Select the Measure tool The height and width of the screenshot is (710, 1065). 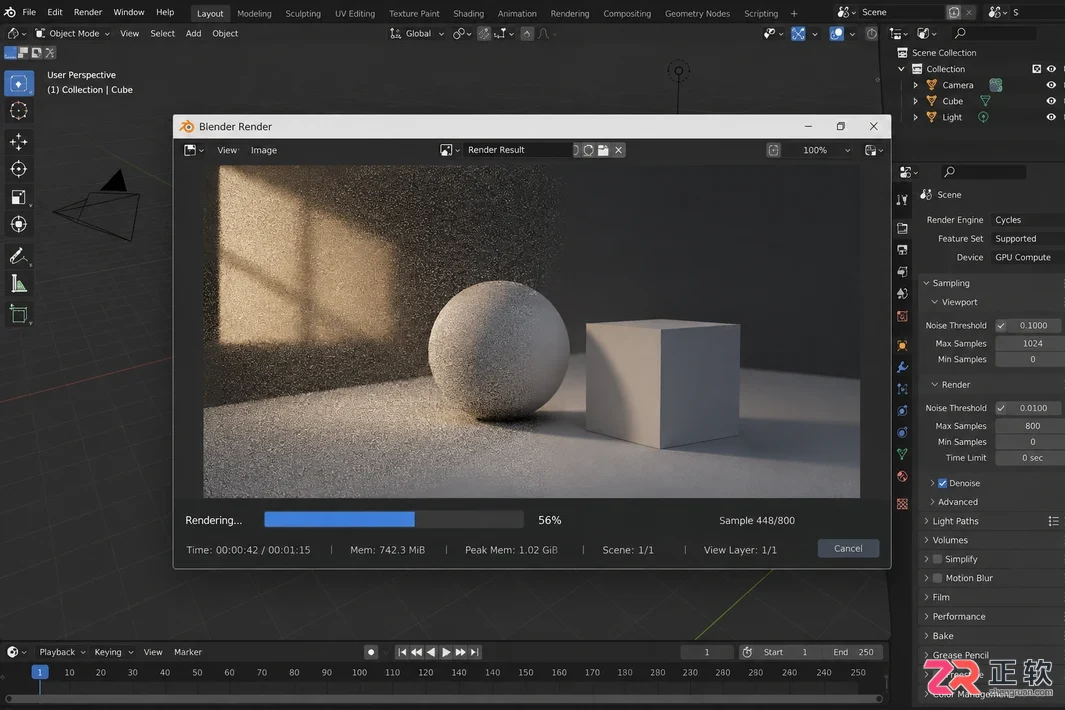(19, 284)
